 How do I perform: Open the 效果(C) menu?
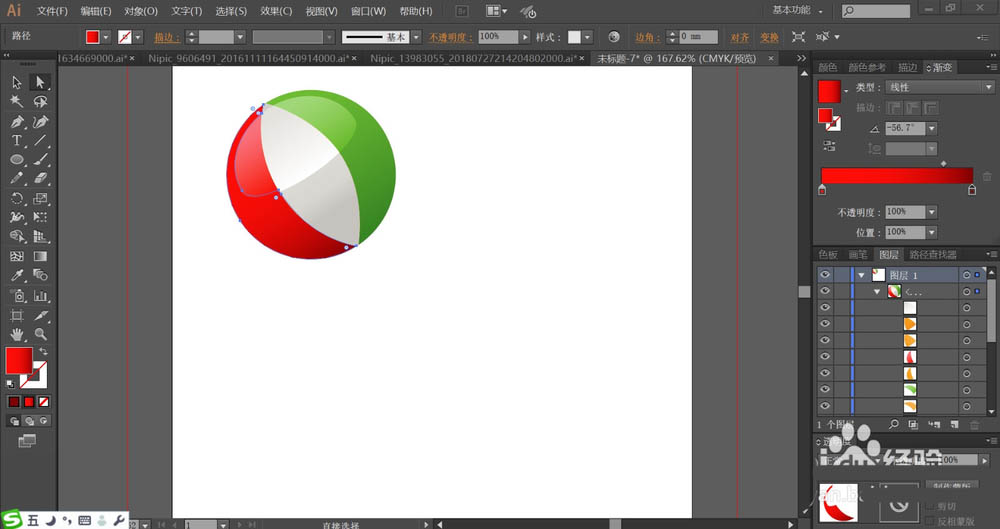[276, 11]
